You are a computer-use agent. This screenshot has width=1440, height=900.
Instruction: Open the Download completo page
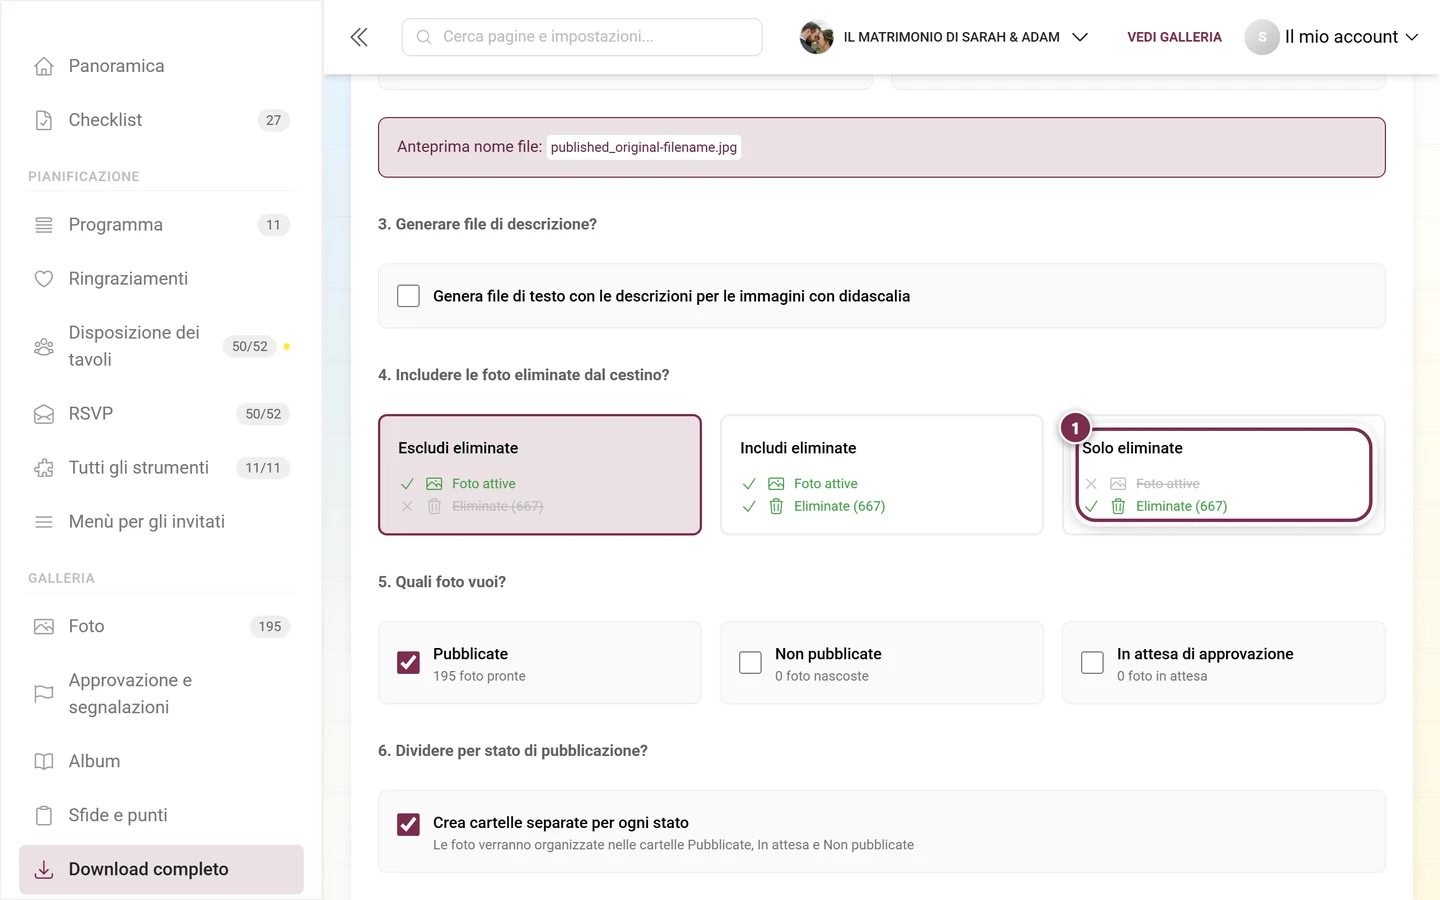click(161, 870)
